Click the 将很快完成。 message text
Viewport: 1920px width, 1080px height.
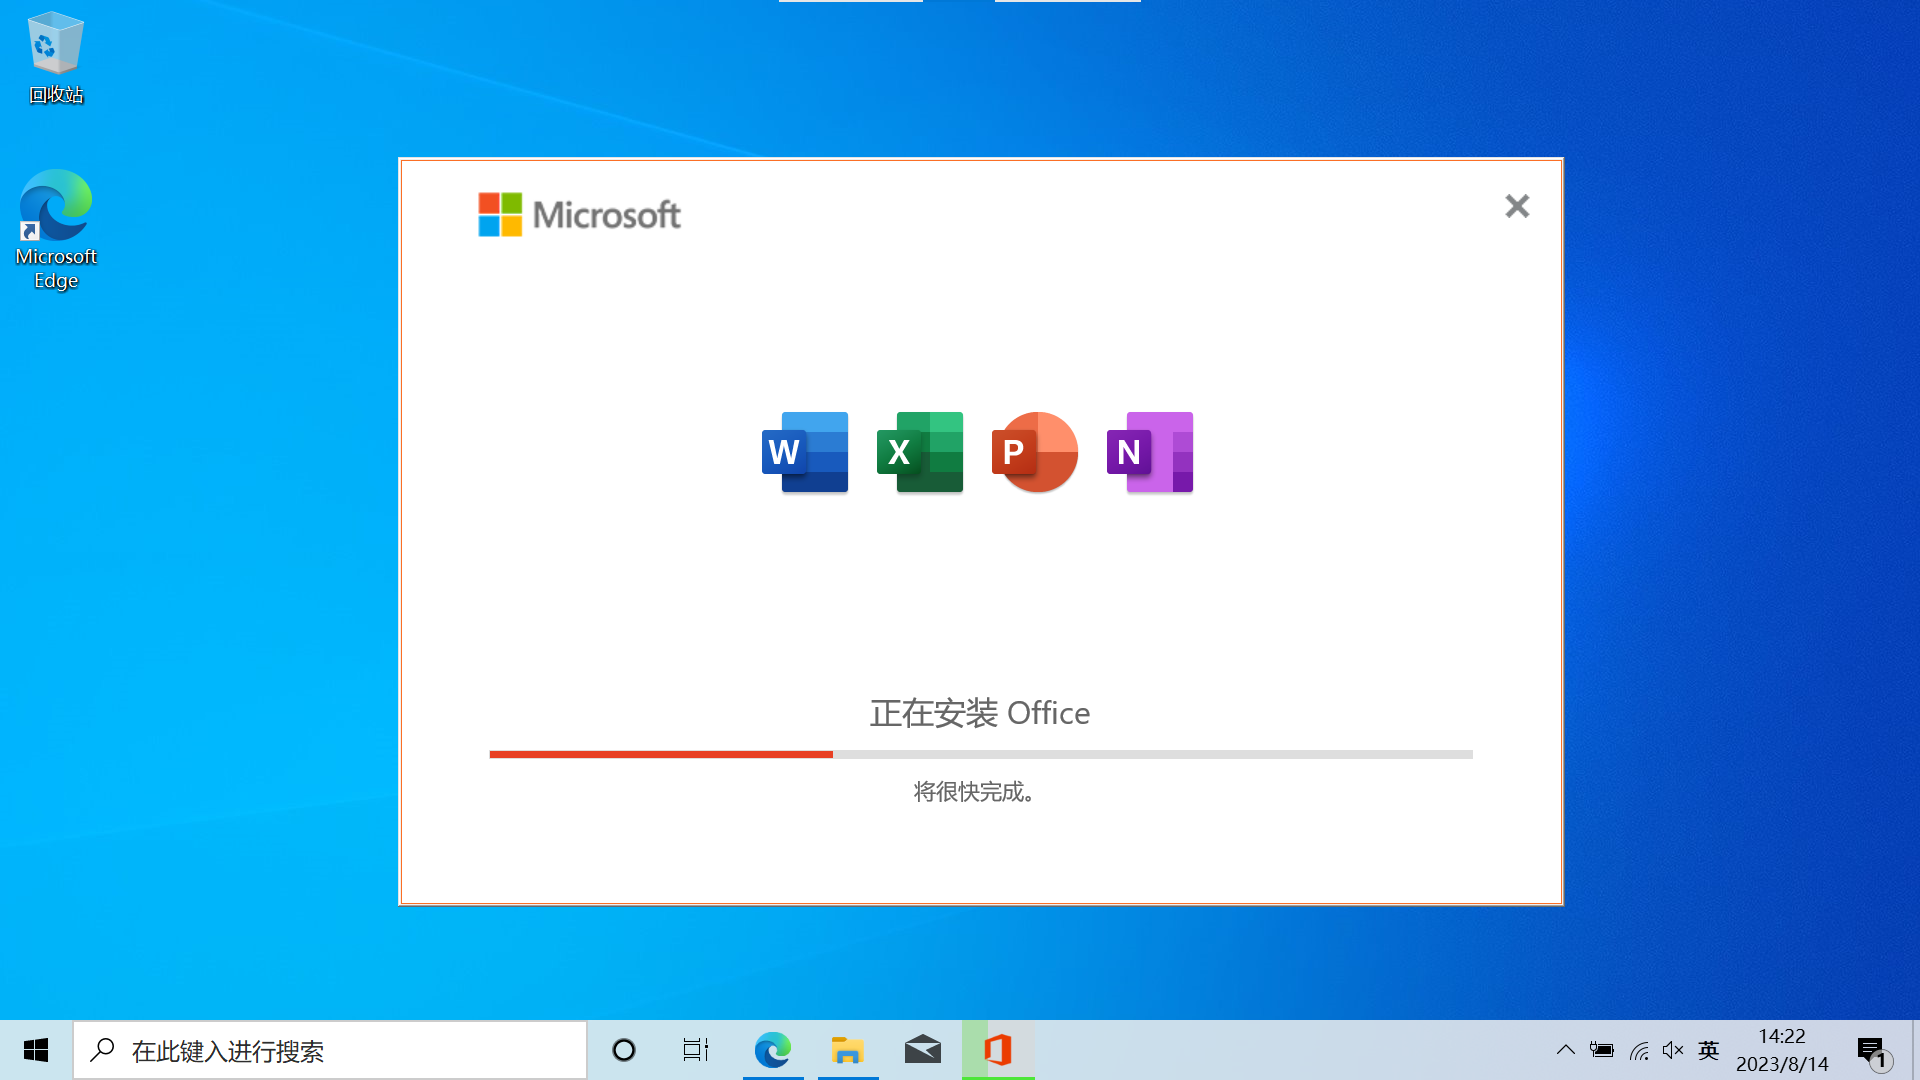[976, 792]
